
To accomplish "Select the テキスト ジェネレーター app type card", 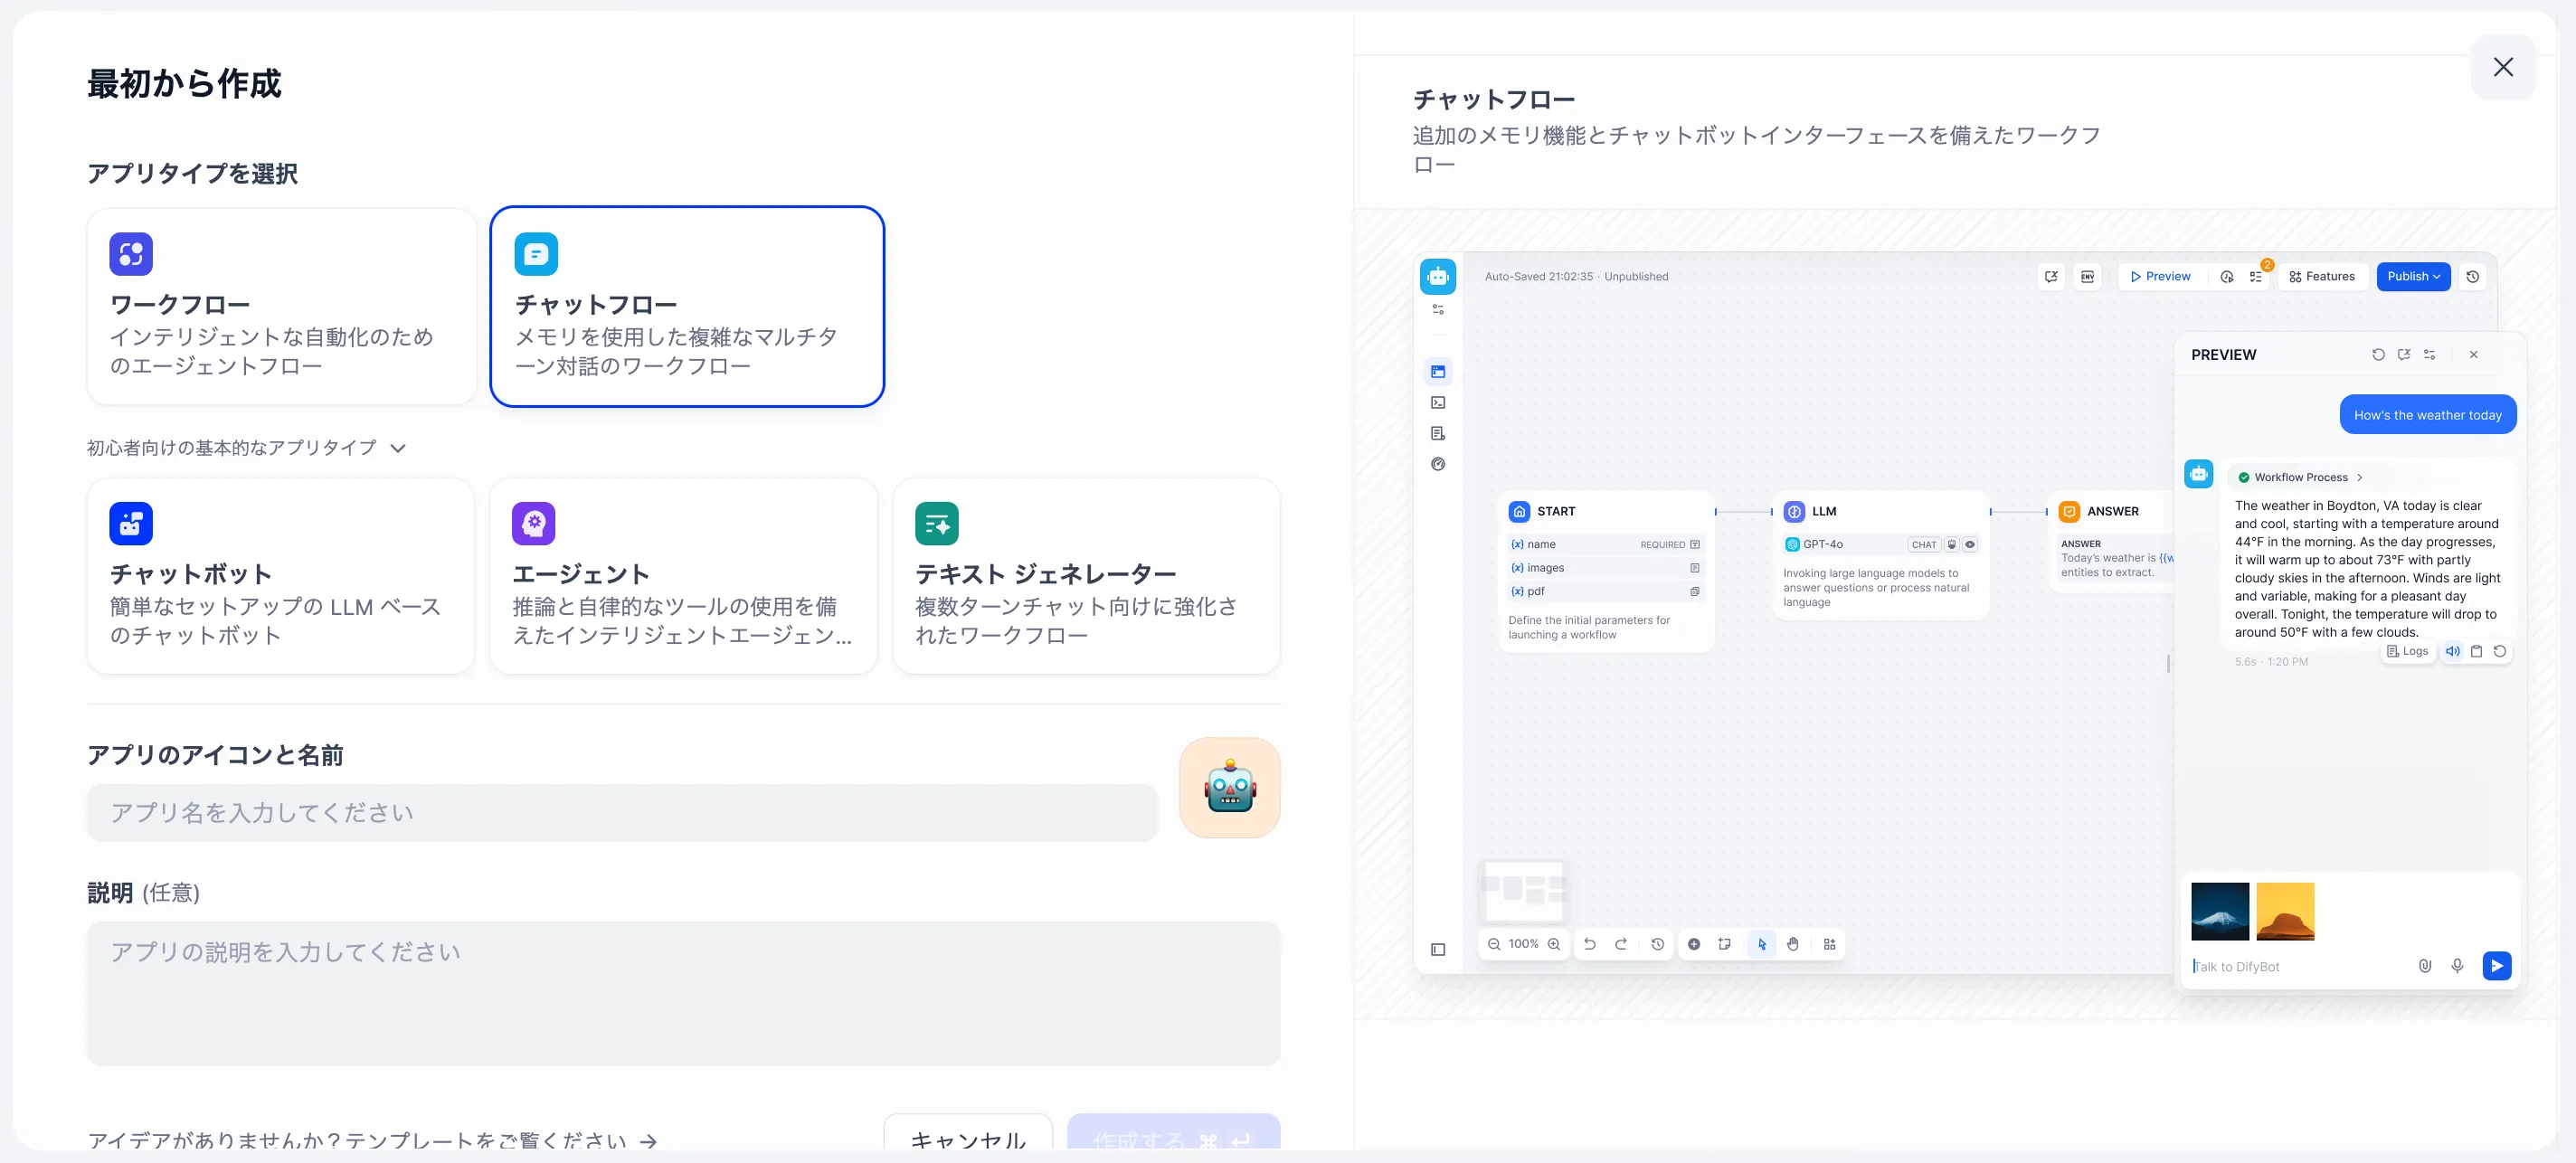I will click(1086, 575).
